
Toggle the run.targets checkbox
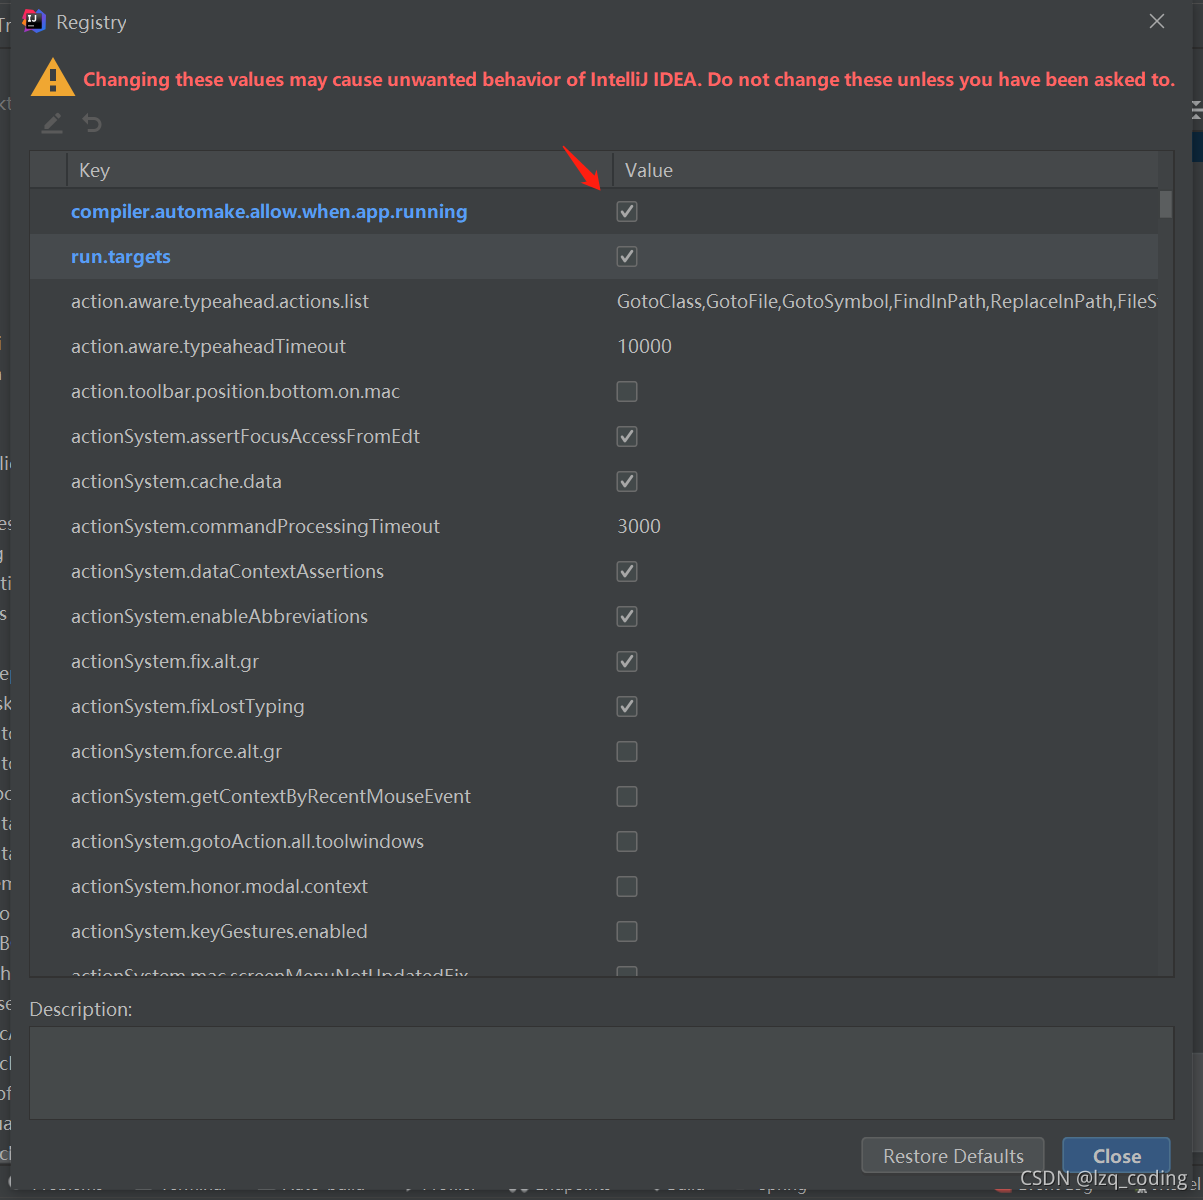(x=627, y=257)
